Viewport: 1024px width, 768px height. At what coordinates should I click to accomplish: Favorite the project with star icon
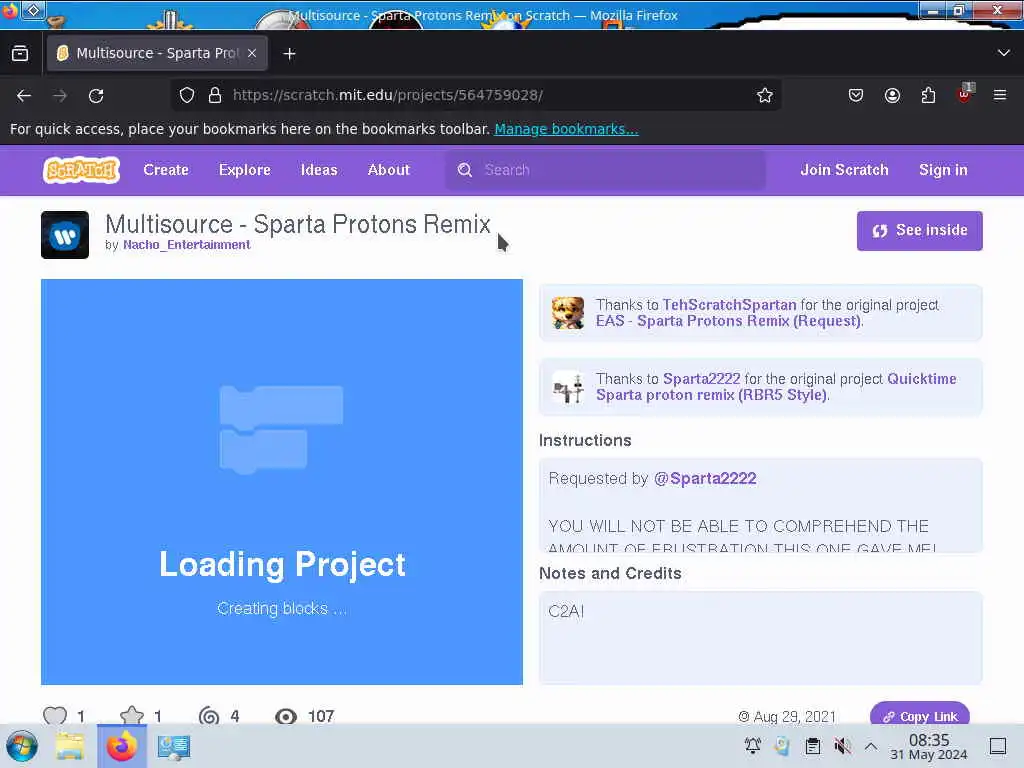(x=132, y=716)
